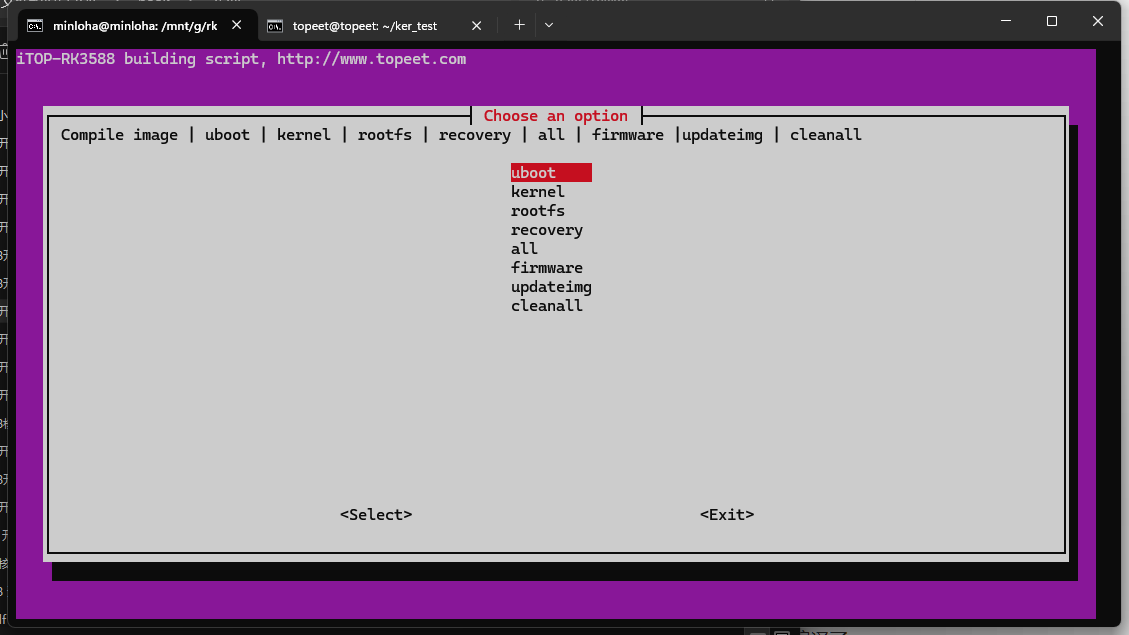This screenshot has width=1129, height=635.
Task: Close the terminal window
Action: coord(1097,21)
